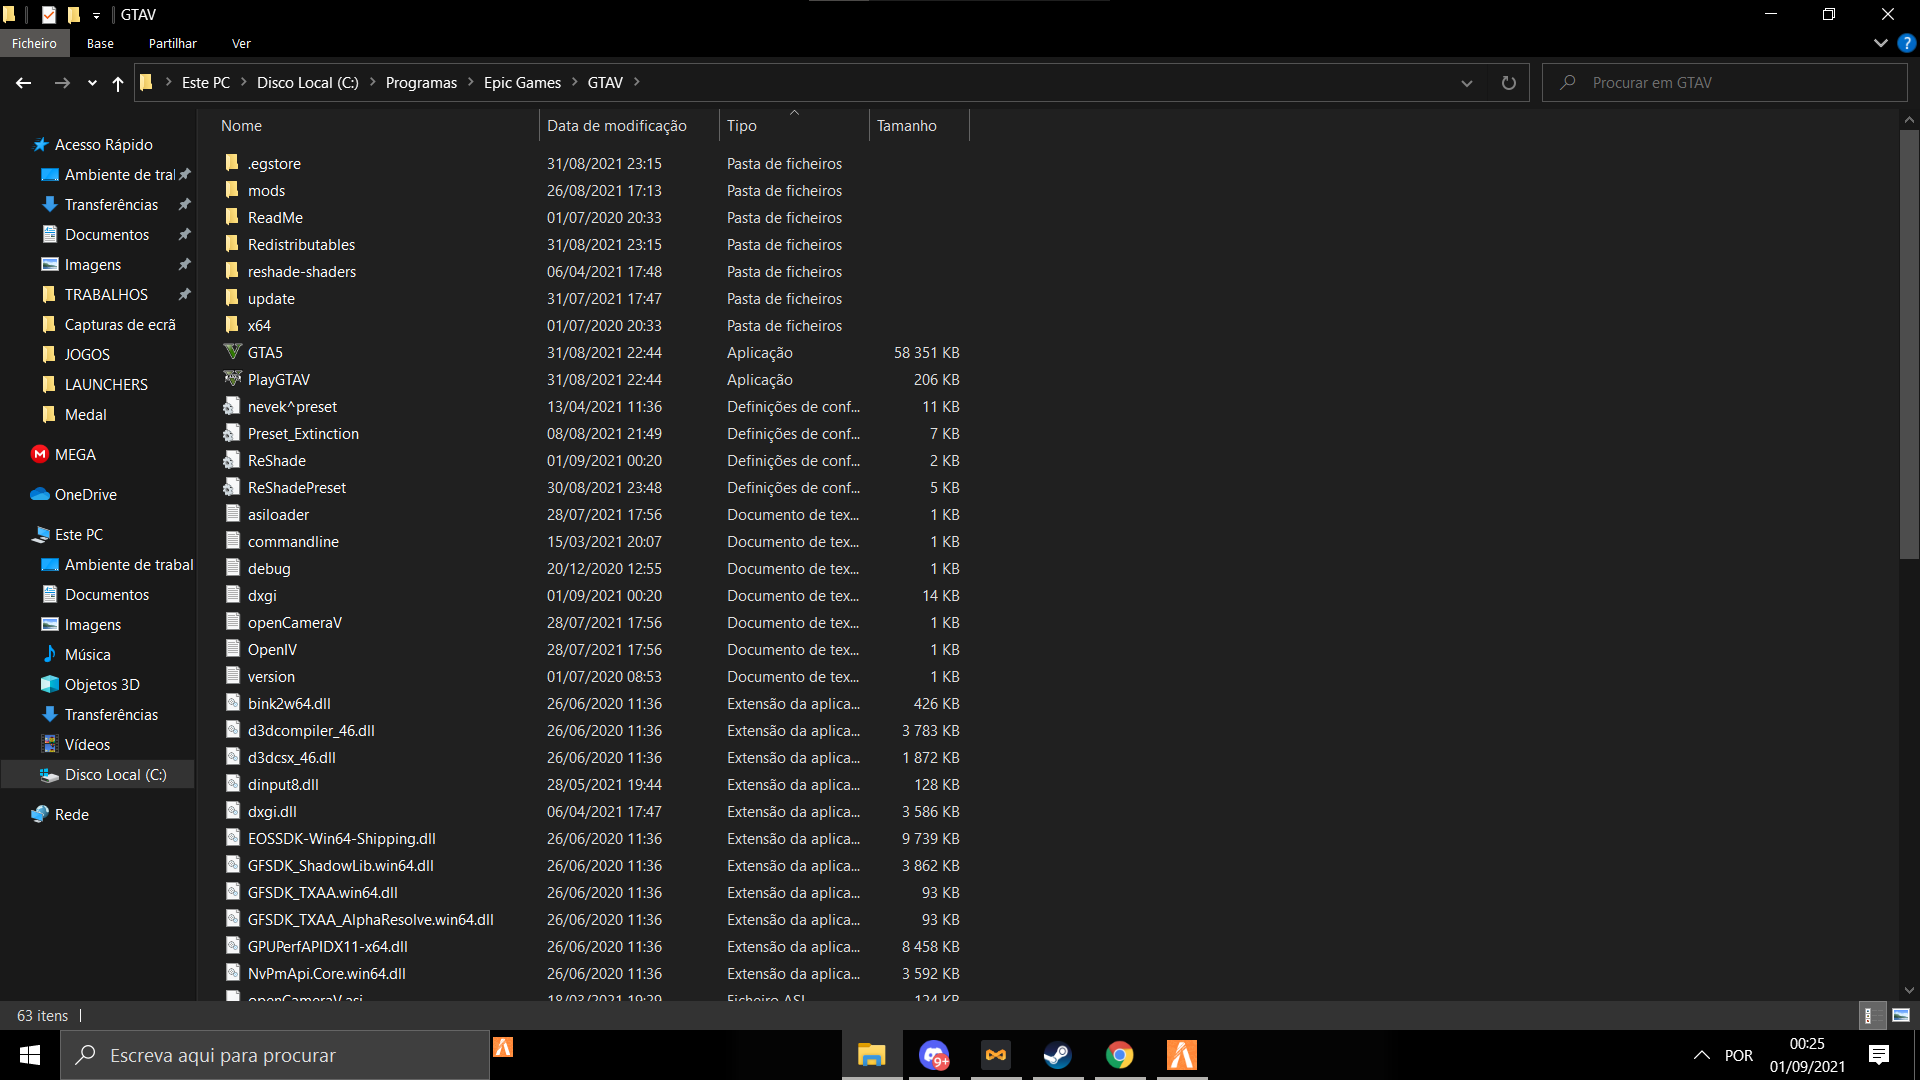Click the ReShade configuration file icon
The height and width of the screenshot is (1080, 1920).
coord(233,460)
